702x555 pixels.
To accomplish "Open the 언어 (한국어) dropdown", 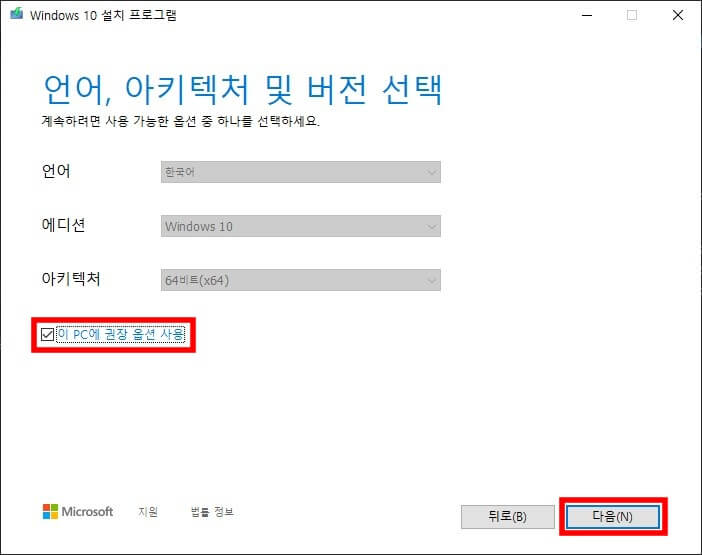I will pos(300,172).
